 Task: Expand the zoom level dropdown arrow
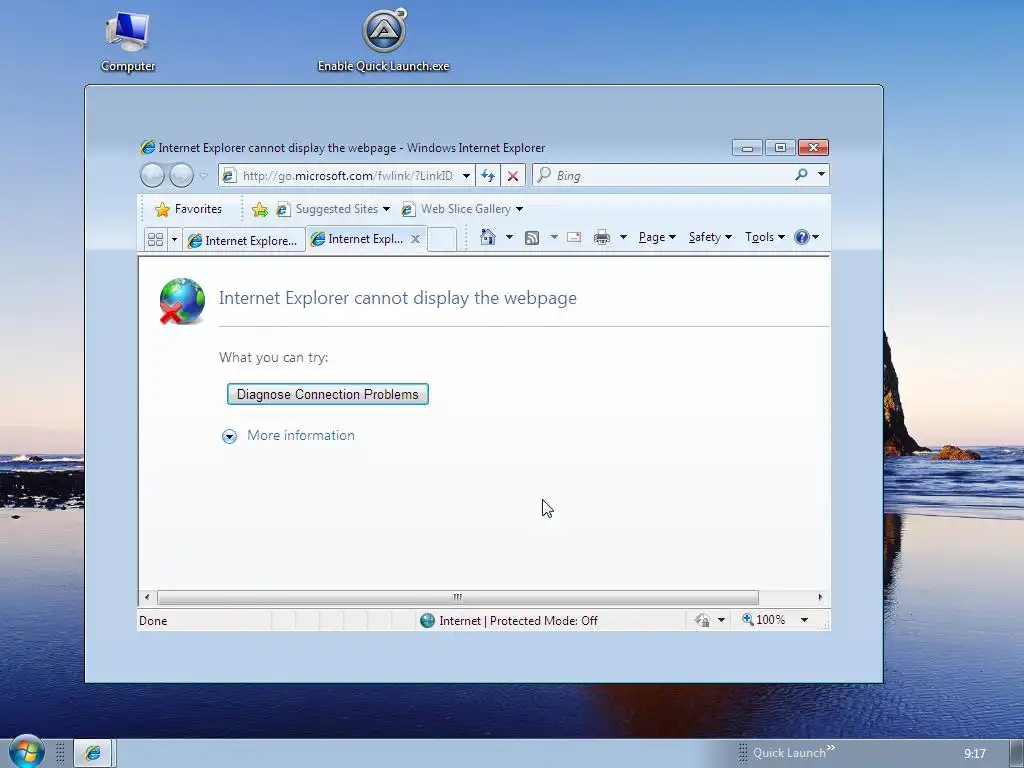click(x=804, y=620)
